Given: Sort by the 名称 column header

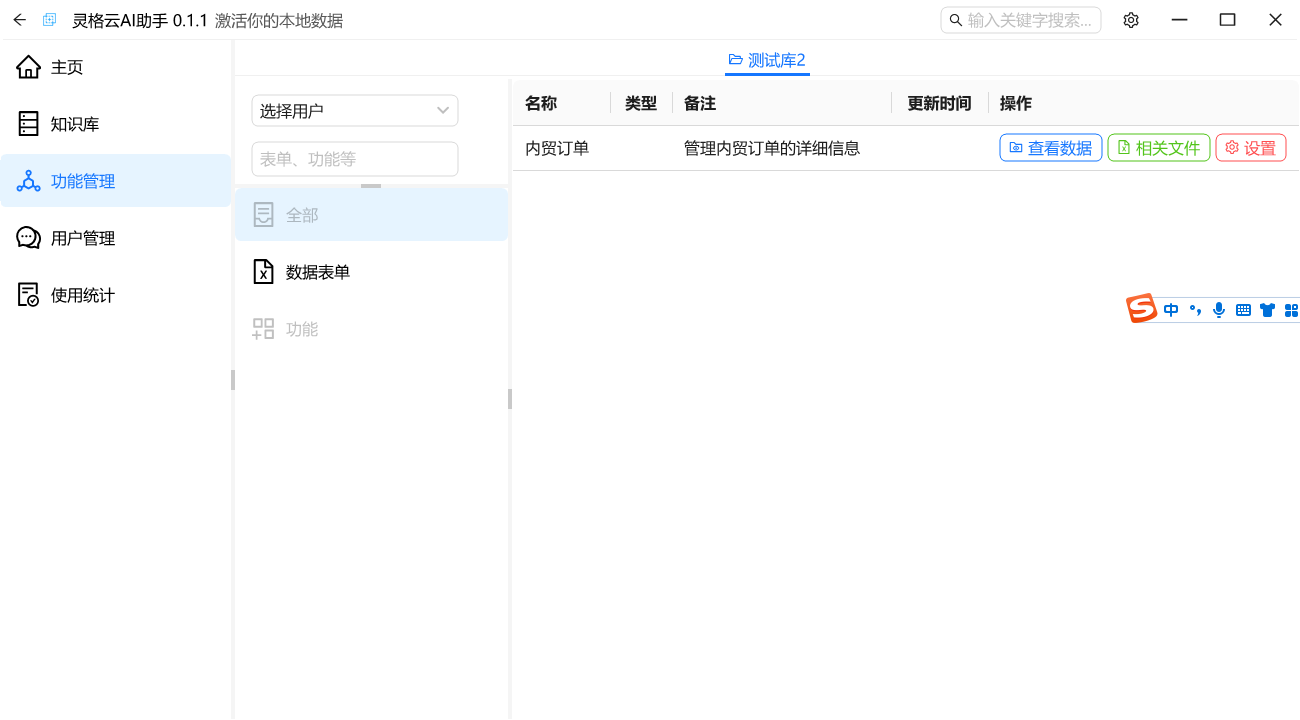Looking at the screenshot, I should coord(541,103).
